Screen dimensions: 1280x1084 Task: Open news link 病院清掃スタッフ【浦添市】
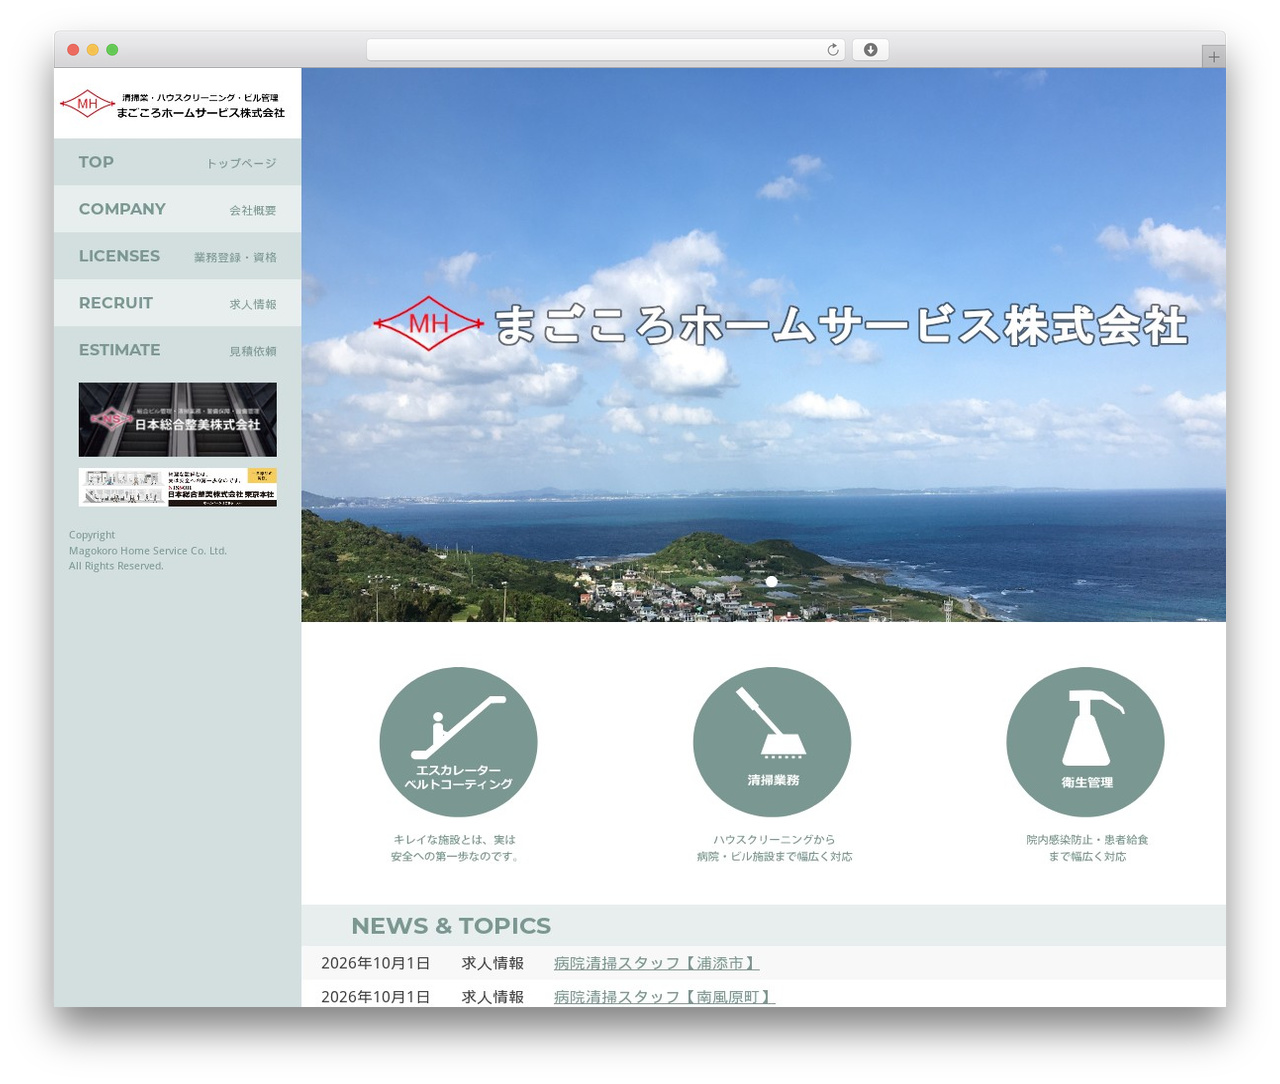656,963
